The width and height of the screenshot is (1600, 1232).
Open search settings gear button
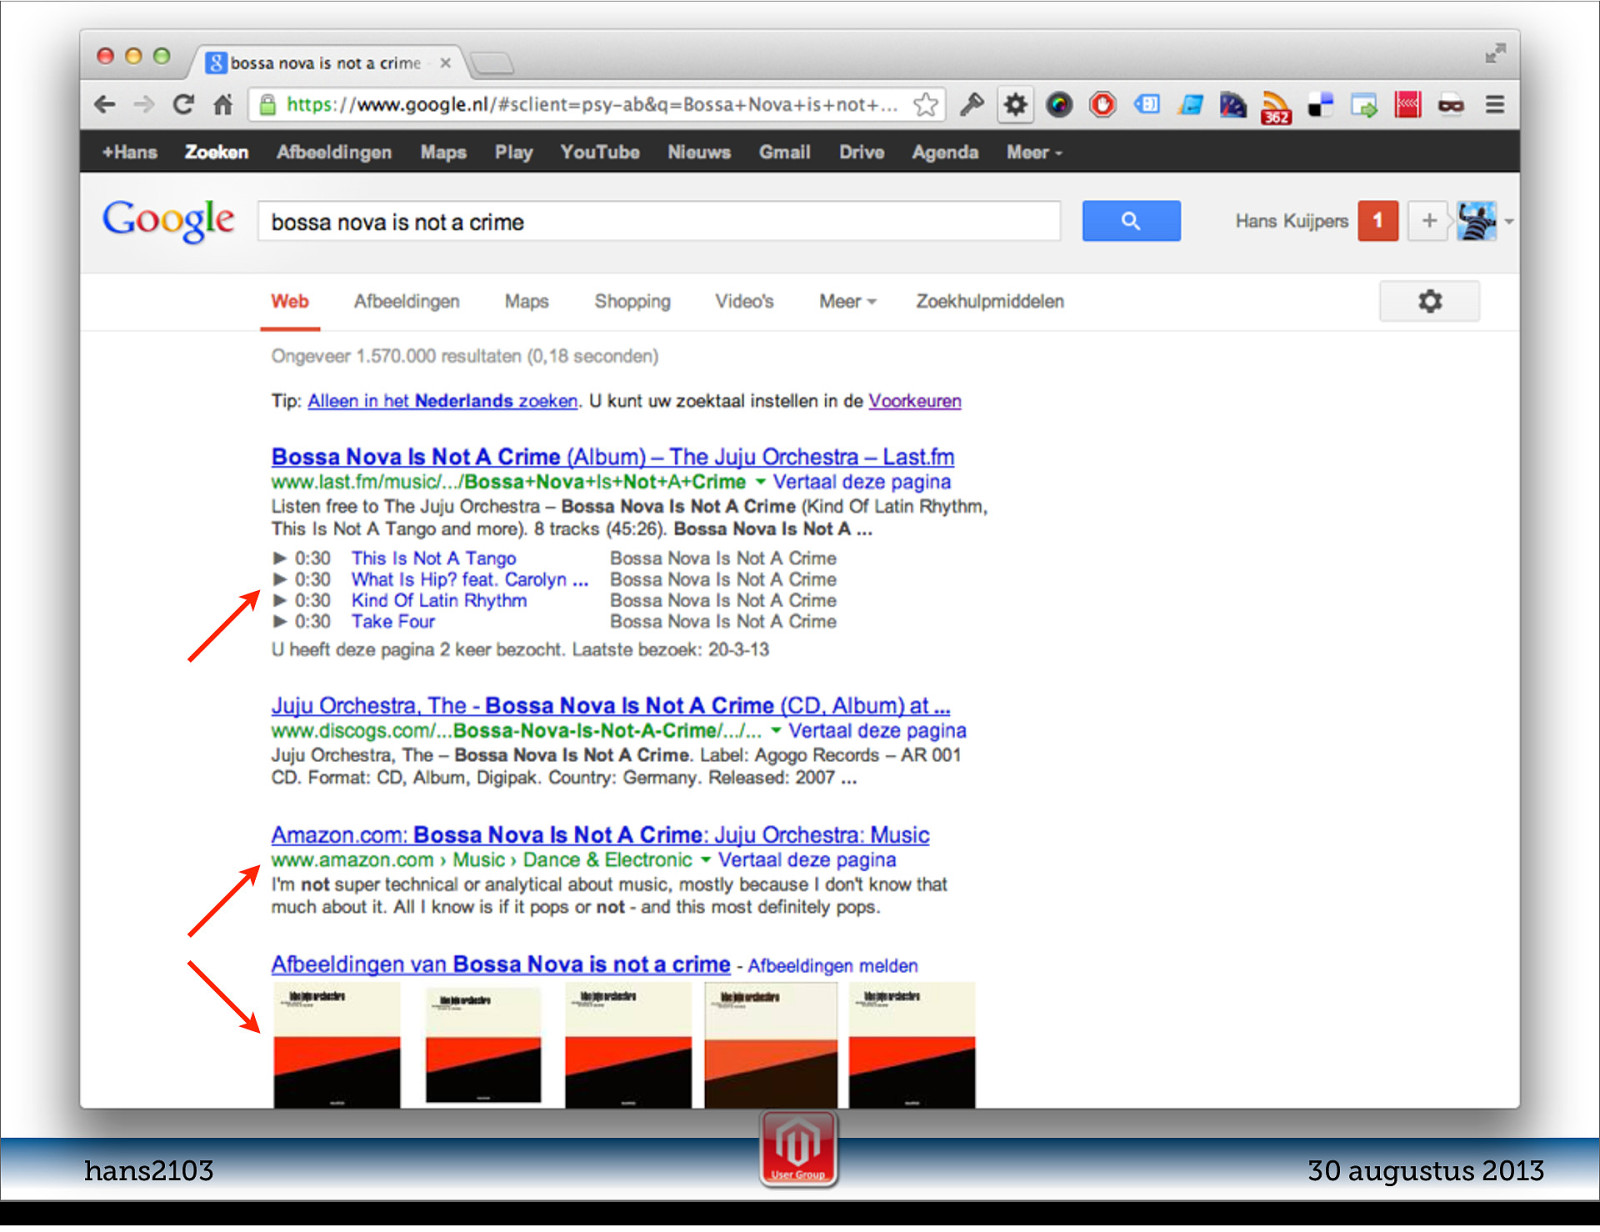click(x=1430, y=301)
